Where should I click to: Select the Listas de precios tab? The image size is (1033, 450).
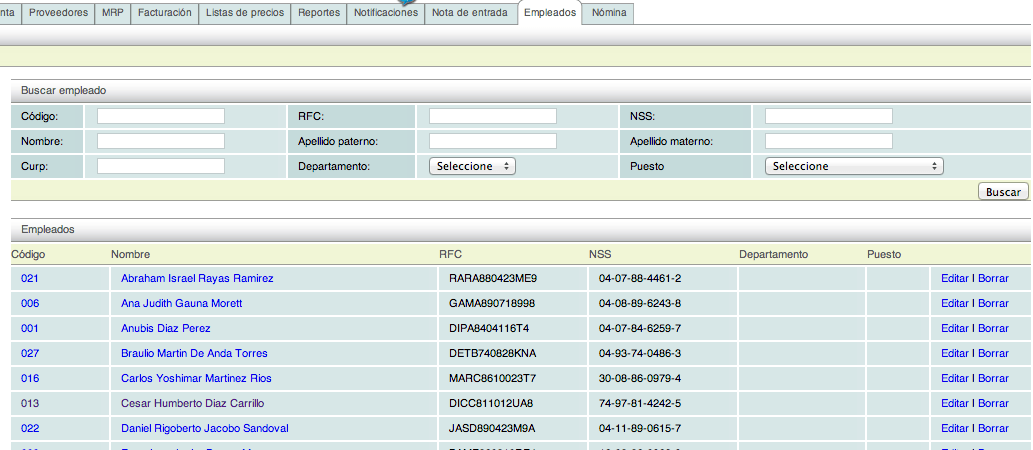[x=245, y=13]
